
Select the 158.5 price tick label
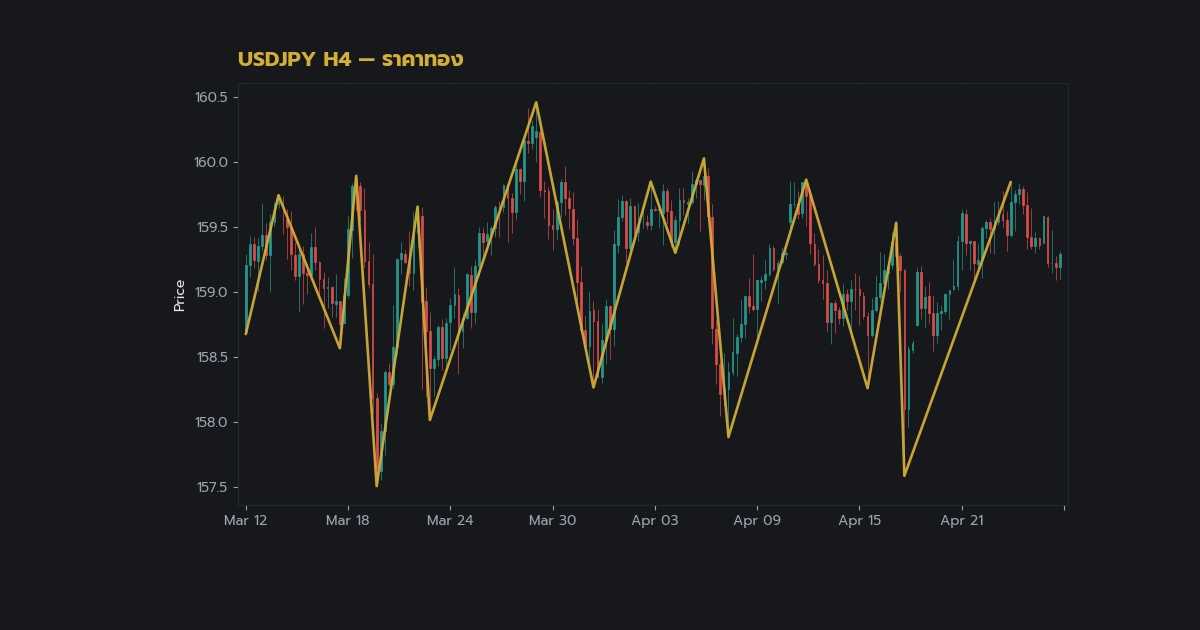click(x=211, y=357)
